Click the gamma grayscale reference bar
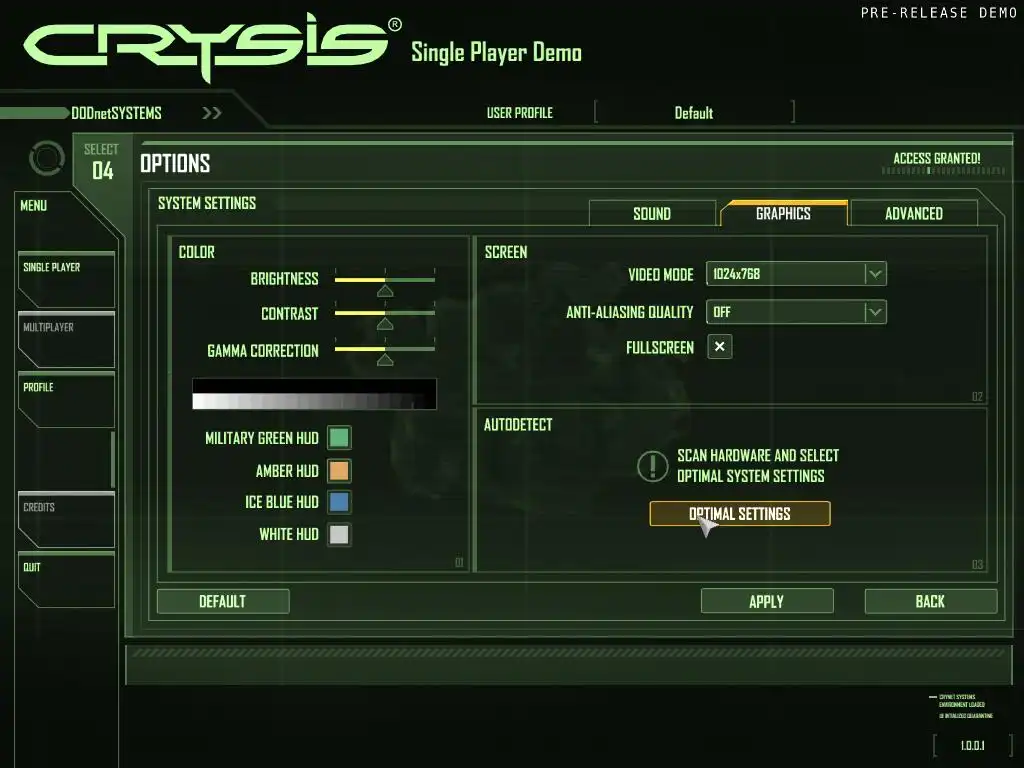1024x768 pixels. 314,394
